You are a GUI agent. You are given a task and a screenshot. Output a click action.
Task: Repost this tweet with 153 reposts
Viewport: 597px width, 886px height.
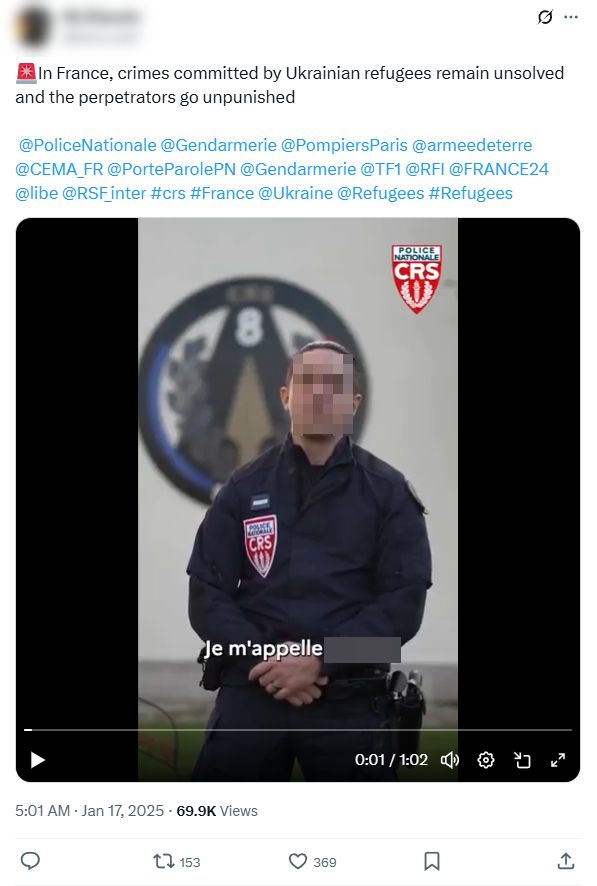tap(176, 862)
